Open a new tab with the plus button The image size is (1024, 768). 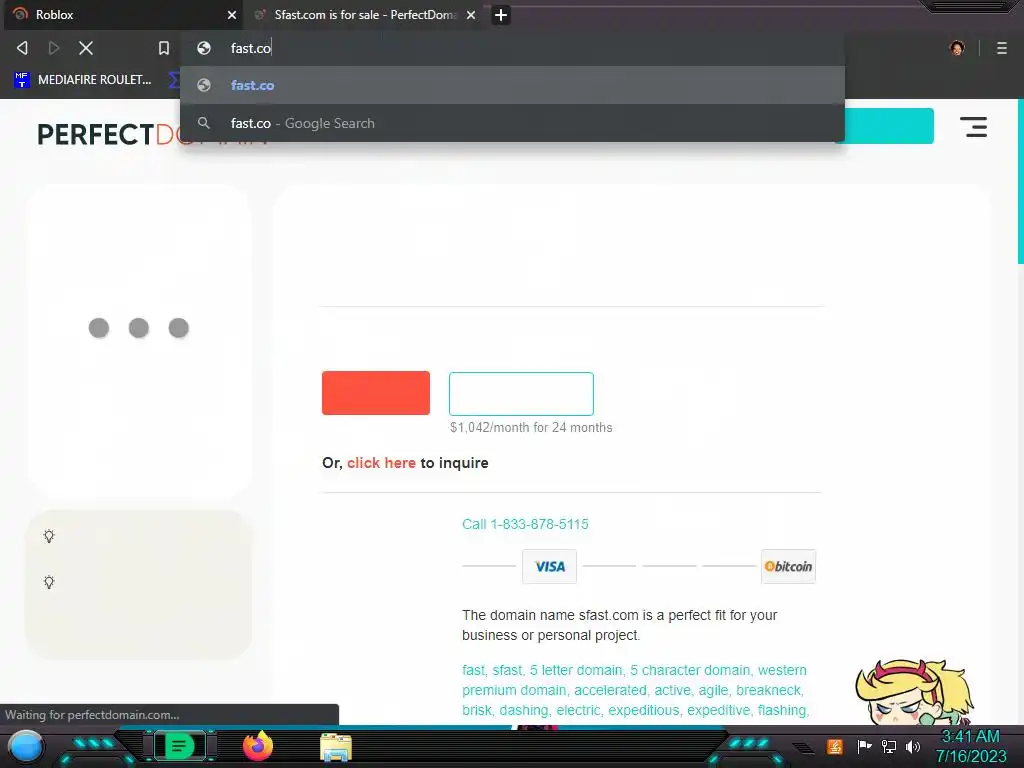click(501, 14)
